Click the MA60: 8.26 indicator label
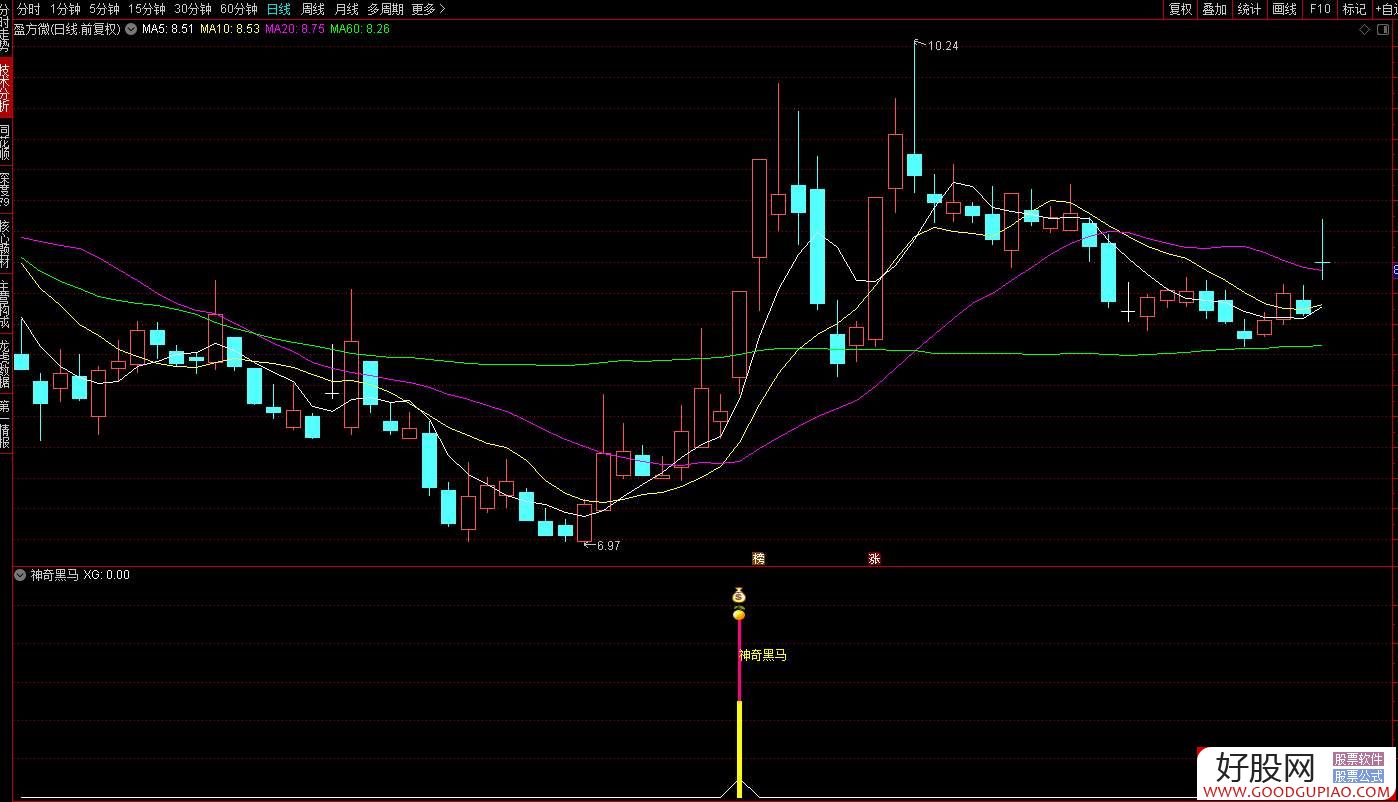Screen dimensions: 1398x802 pos(360,29)
